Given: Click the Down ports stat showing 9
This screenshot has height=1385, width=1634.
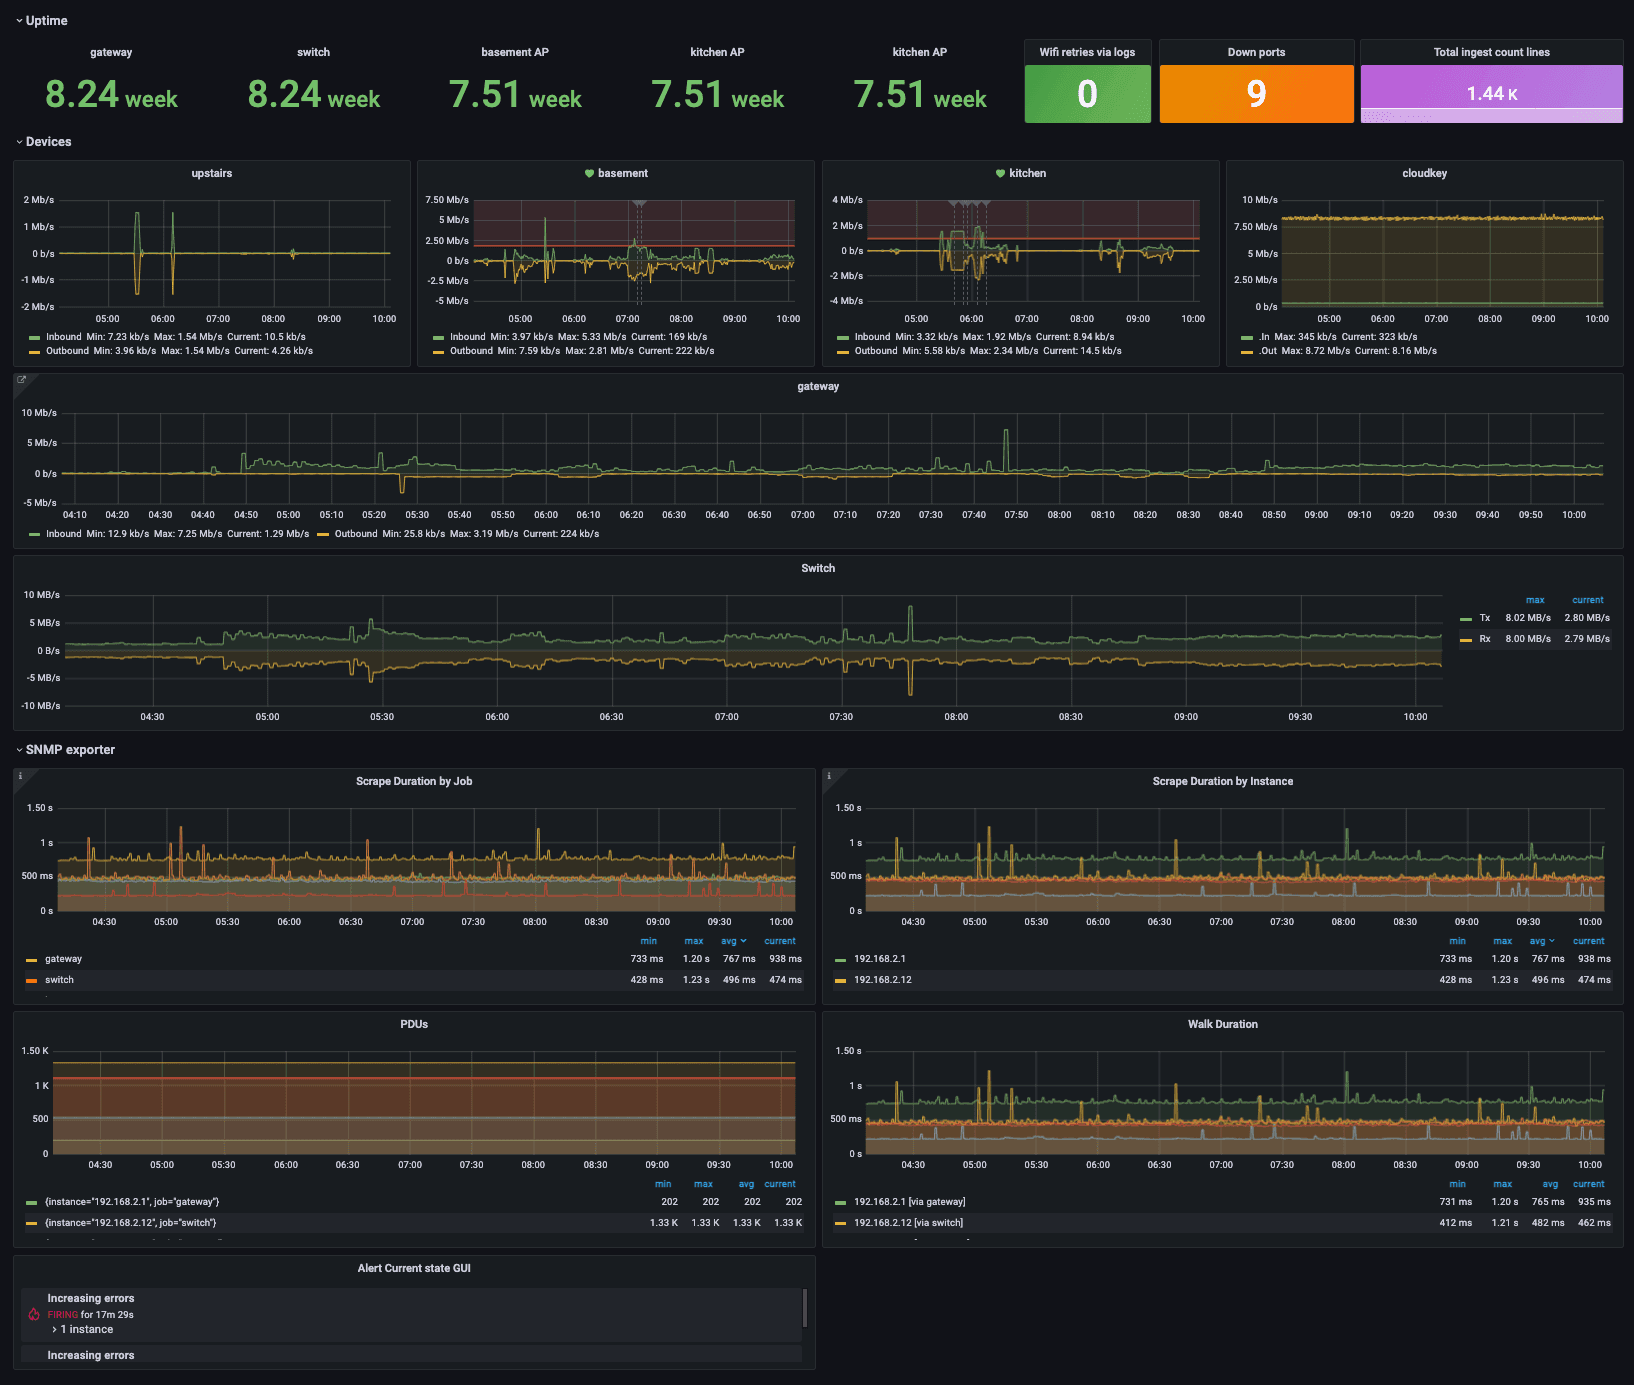Looking at the screenshot, I should [x=1256, y=93].
